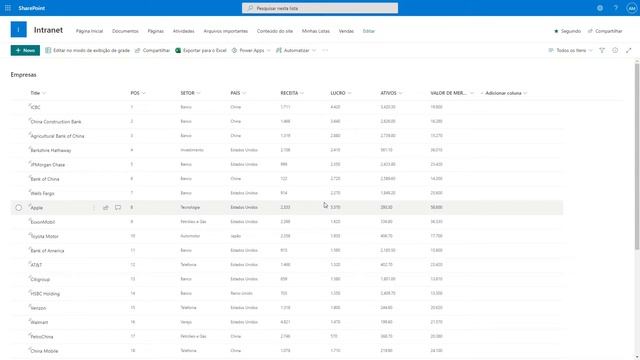This screenshot has width=640, height=360.
Task: Click the Power Apps icon
Action: click(x=234, y=50)
